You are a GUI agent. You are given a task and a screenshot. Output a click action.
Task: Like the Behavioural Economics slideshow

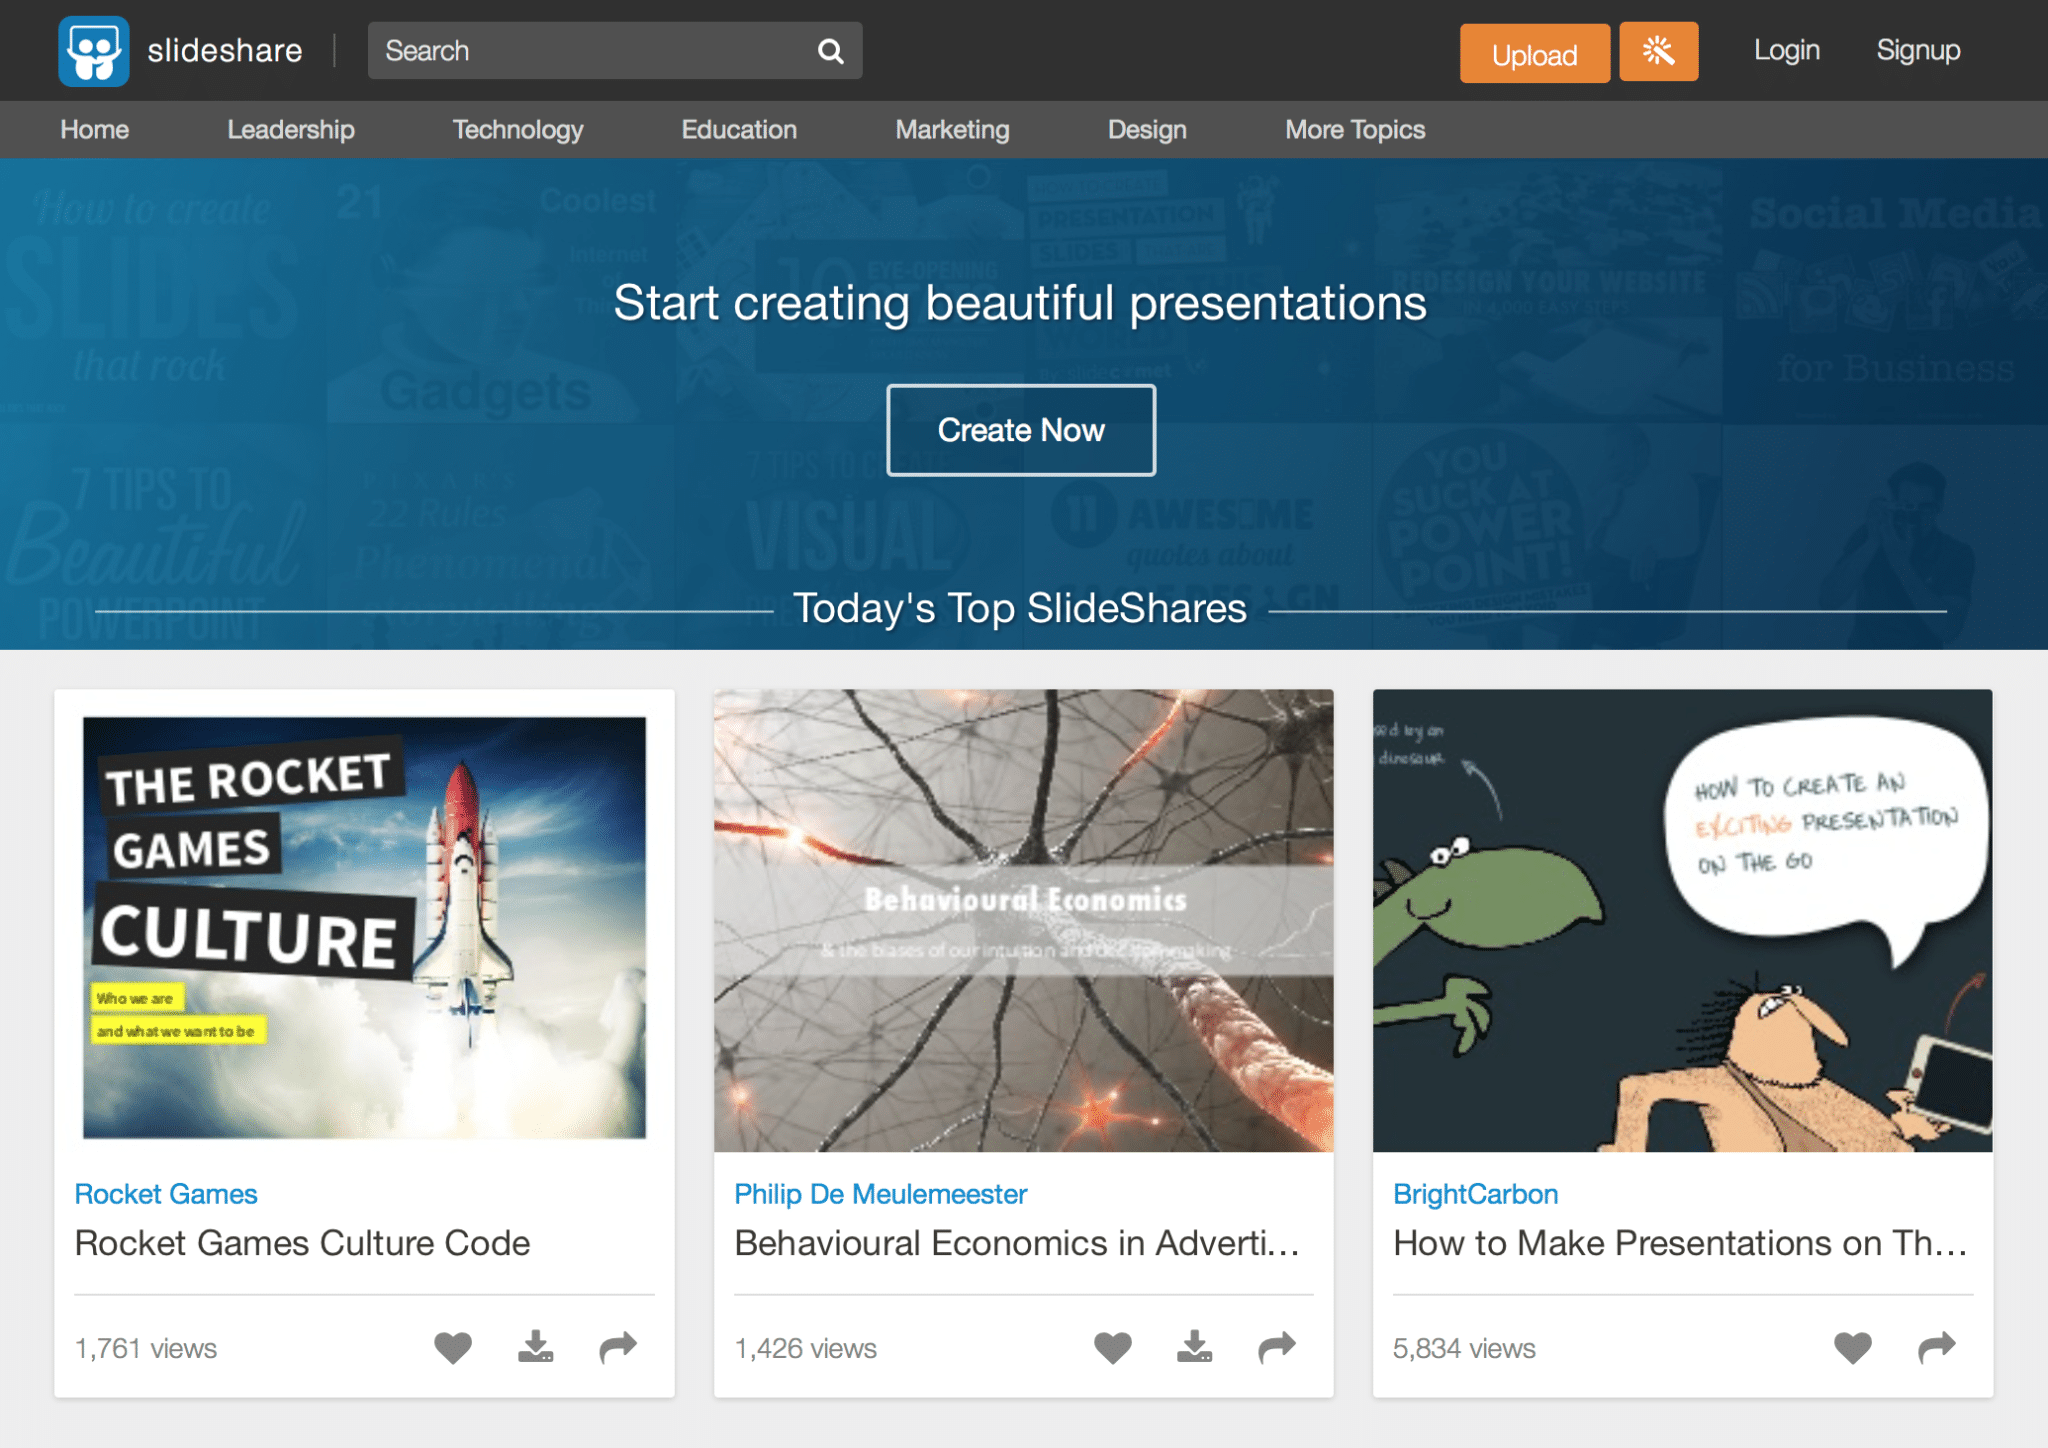pyautogui.click(x=1113, y=1347)
